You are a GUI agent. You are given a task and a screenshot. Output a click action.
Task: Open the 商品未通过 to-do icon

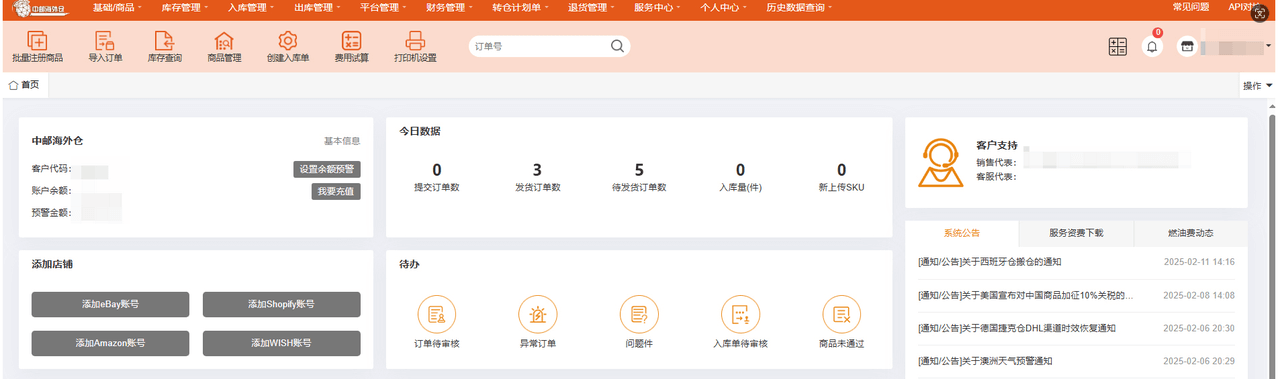[841, 315]
